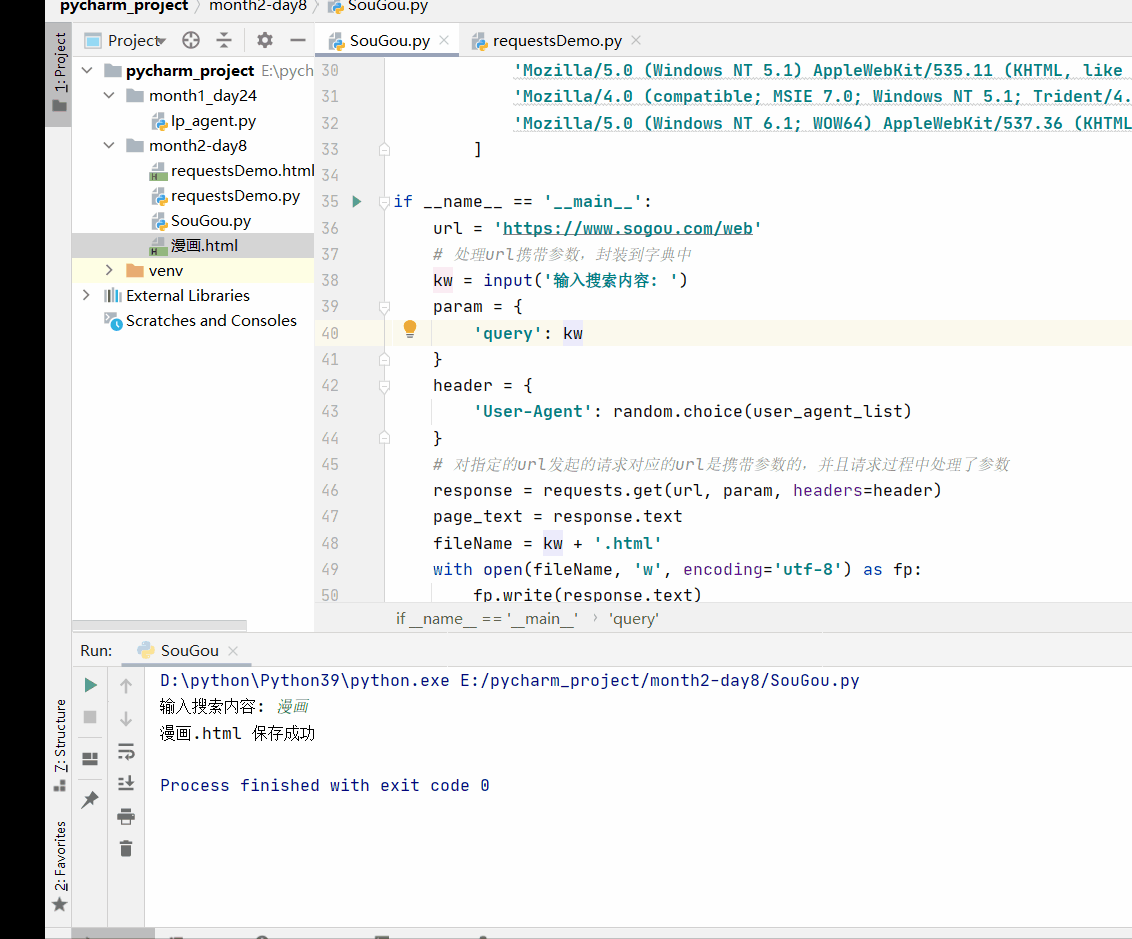This screenshot has height=939, width=1132.
Task: Click the Favorites star icon
Action: (x=60, y=904)
